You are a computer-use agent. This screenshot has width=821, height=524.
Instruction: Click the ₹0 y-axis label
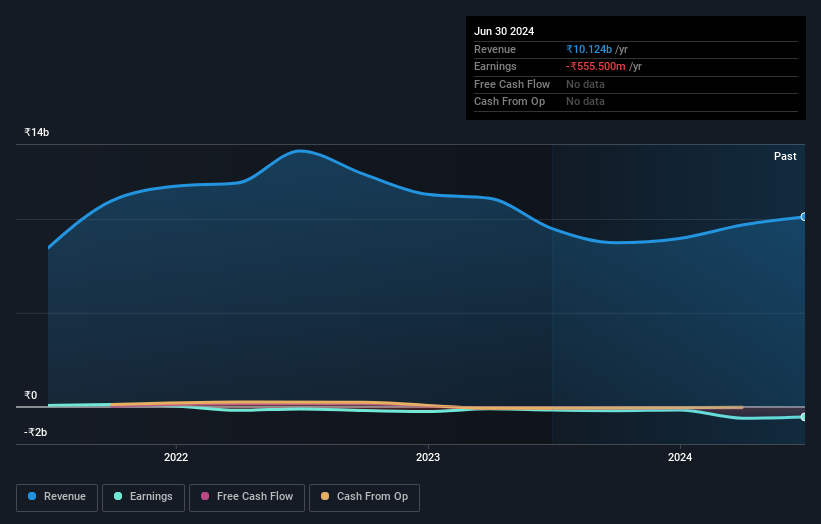click(31, 395)
